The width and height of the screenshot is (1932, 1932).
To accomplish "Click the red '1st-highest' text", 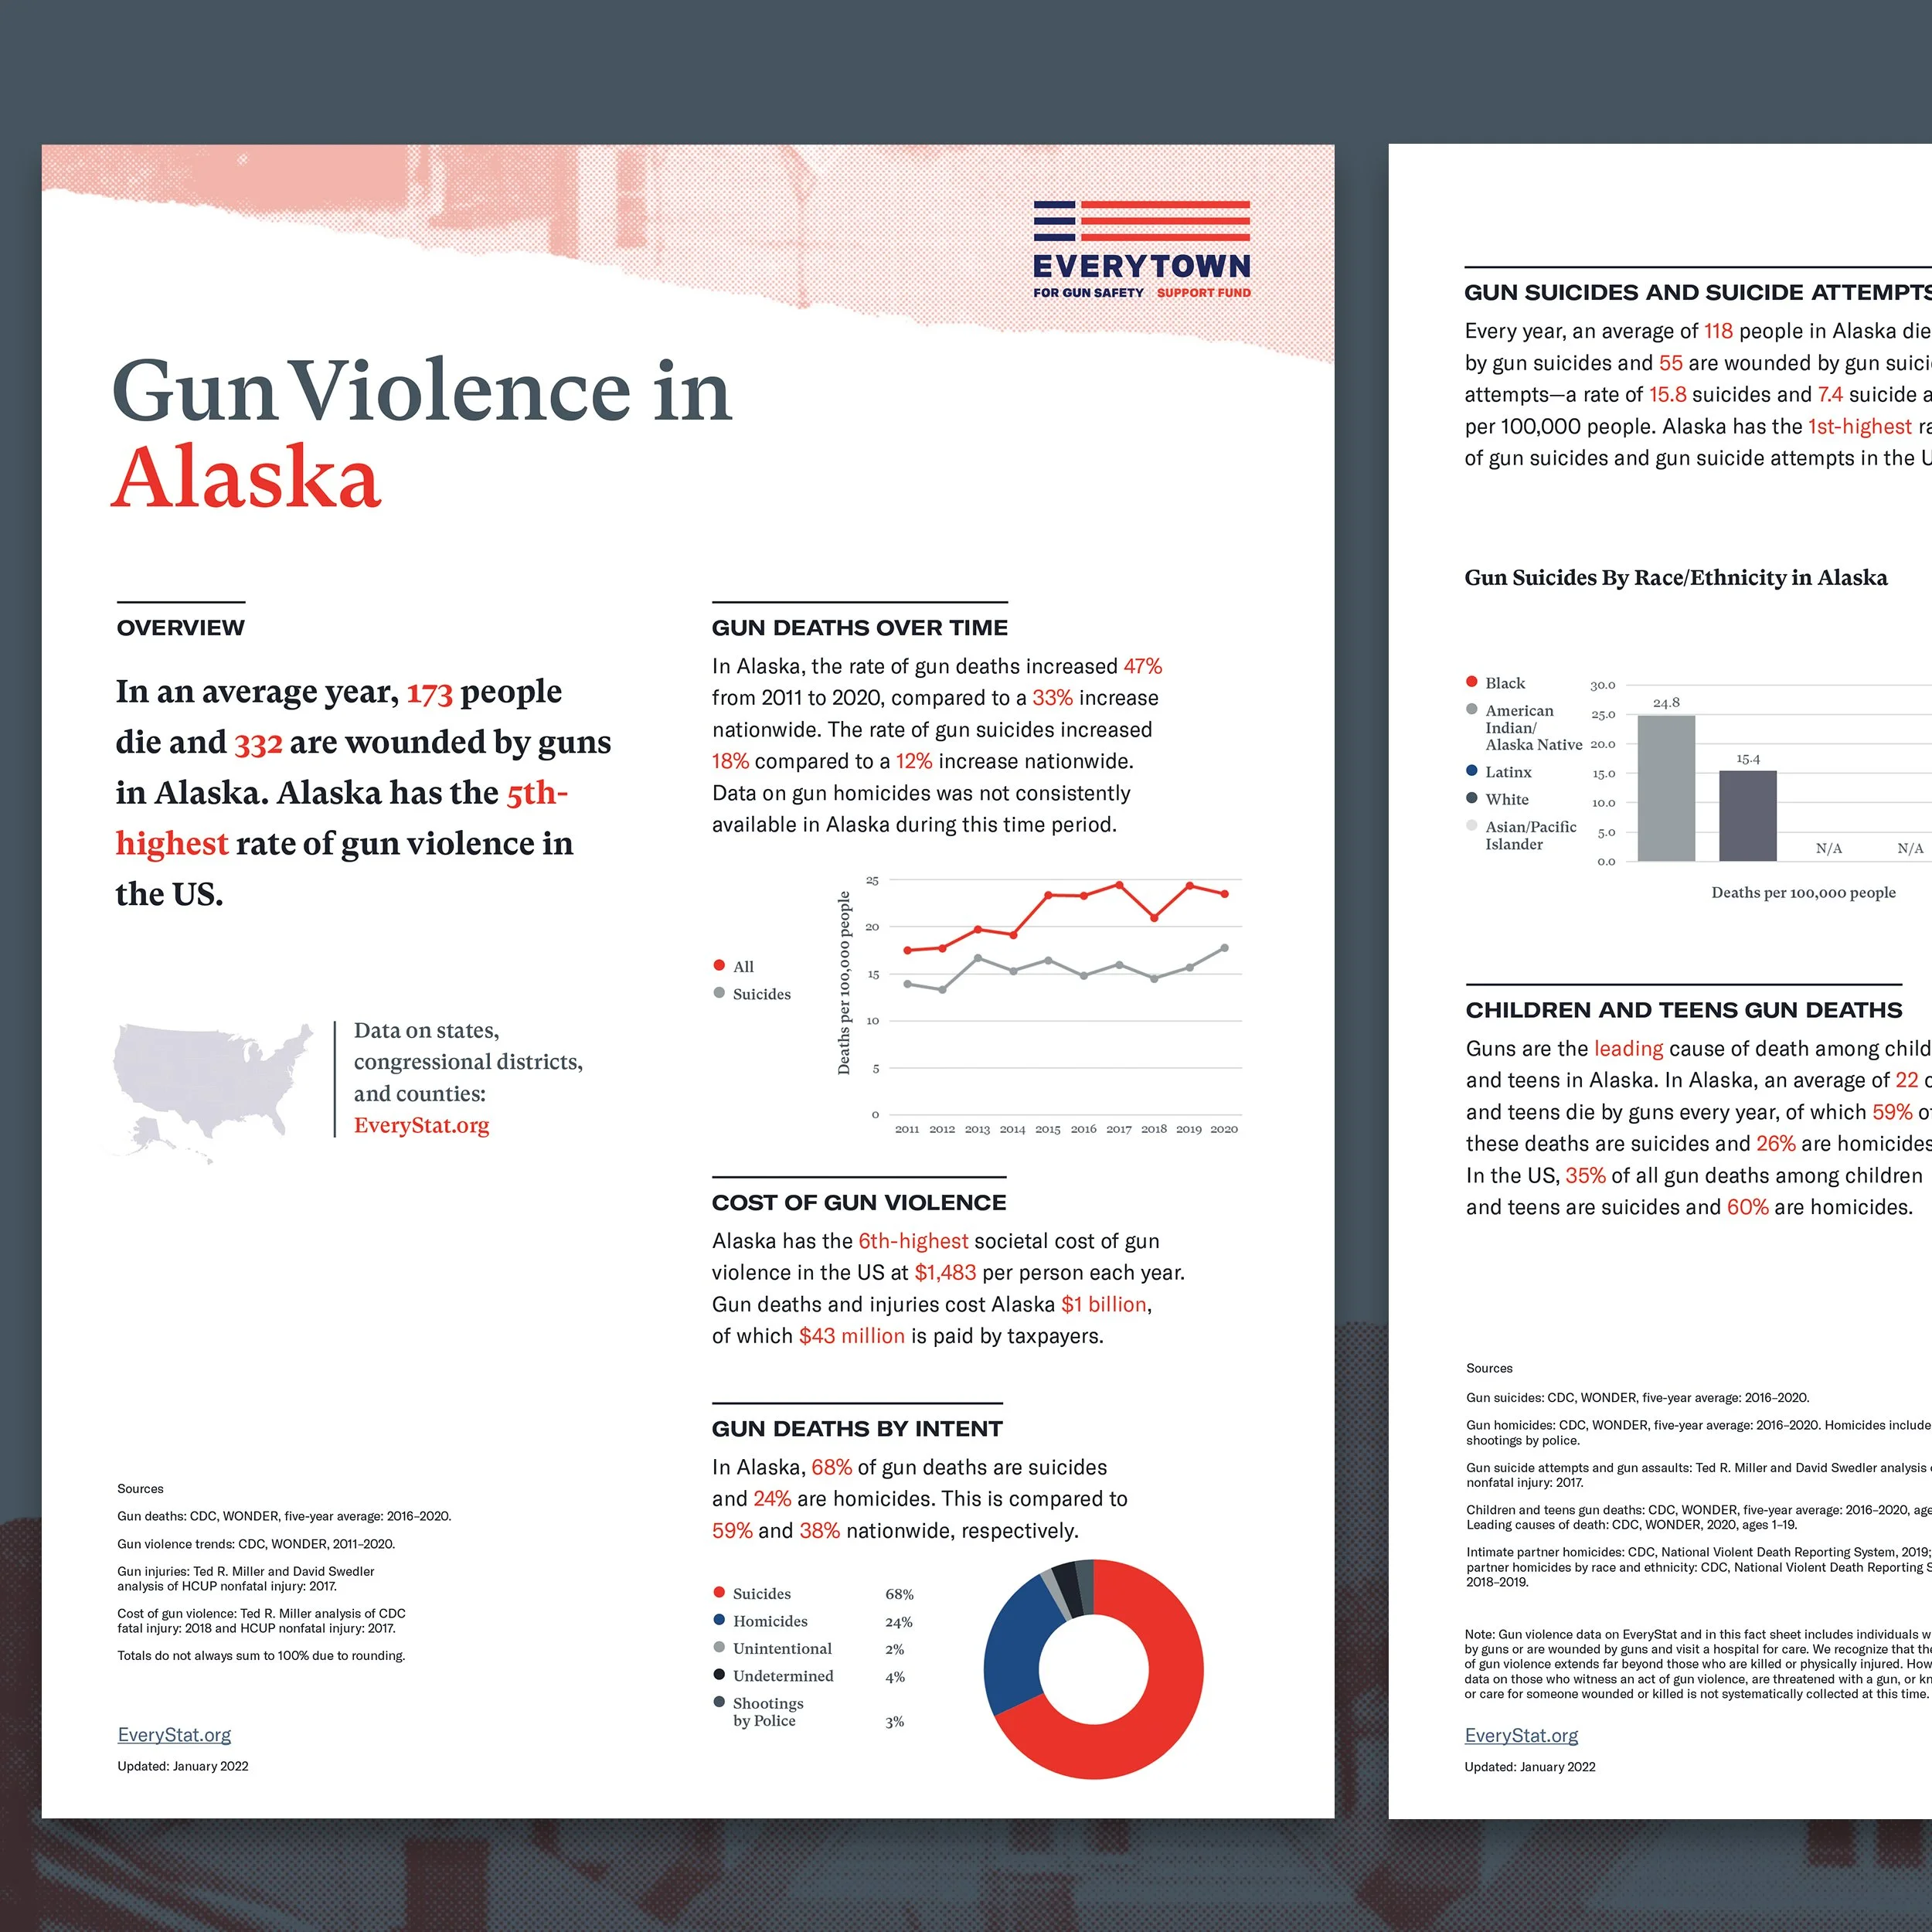I will 1860,427.
